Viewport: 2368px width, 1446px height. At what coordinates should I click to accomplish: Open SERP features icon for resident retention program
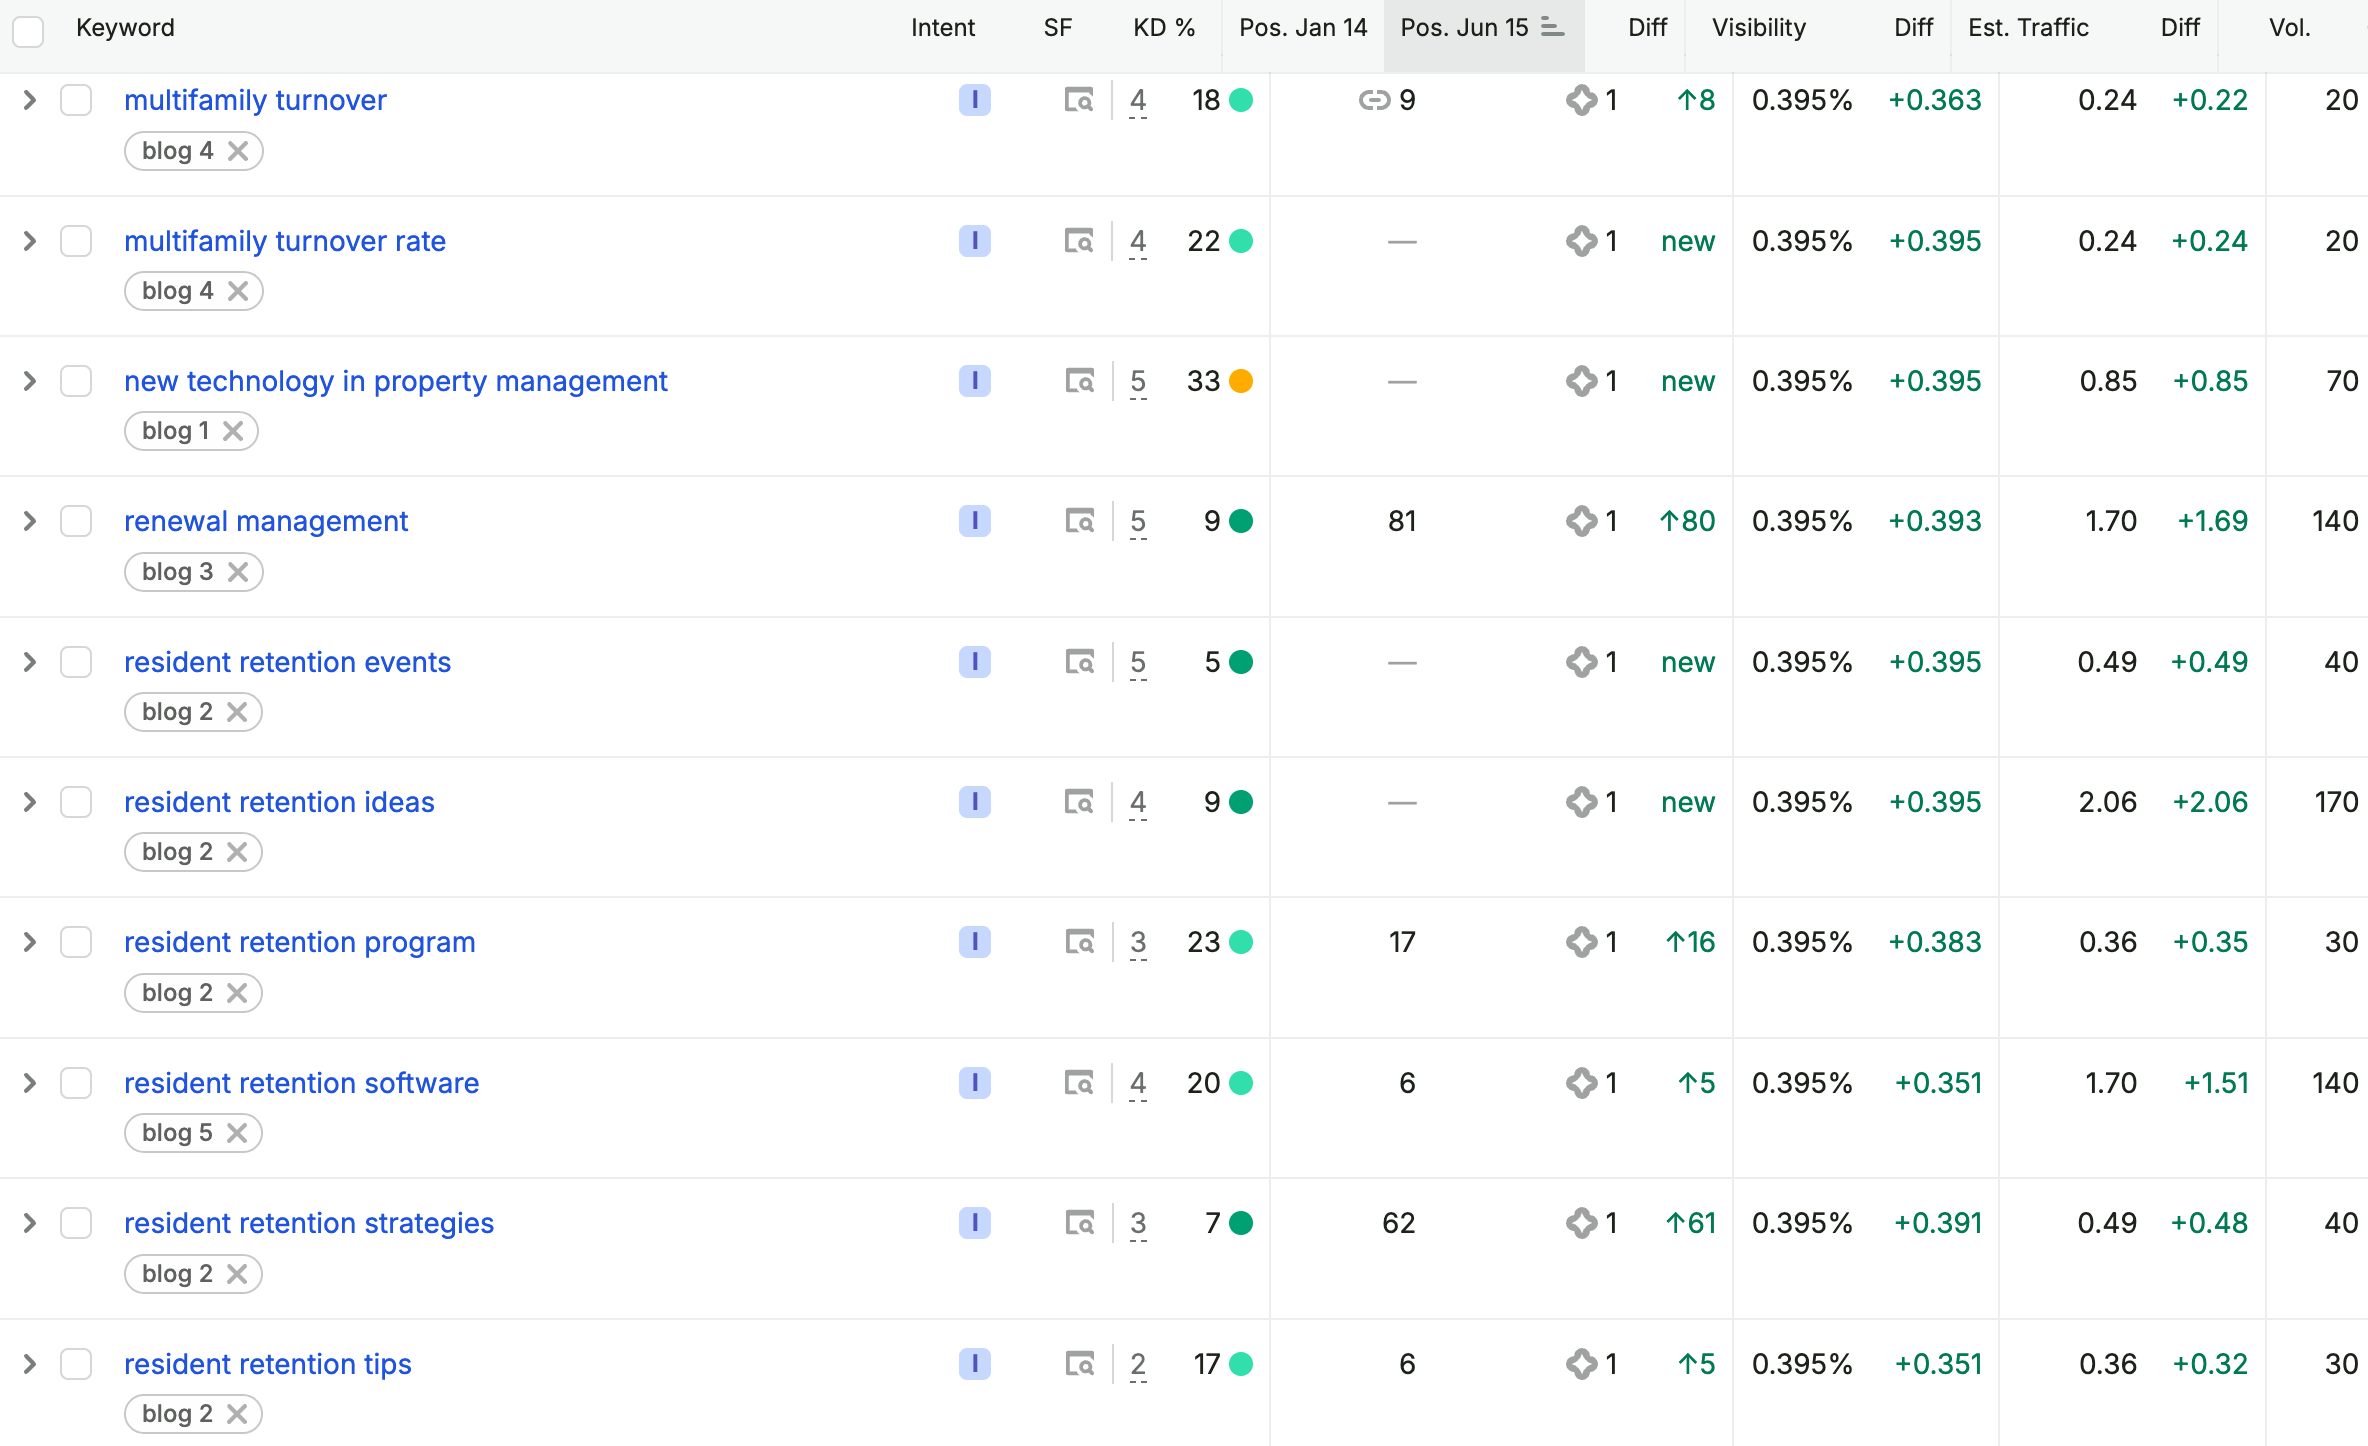(1079, 942)
